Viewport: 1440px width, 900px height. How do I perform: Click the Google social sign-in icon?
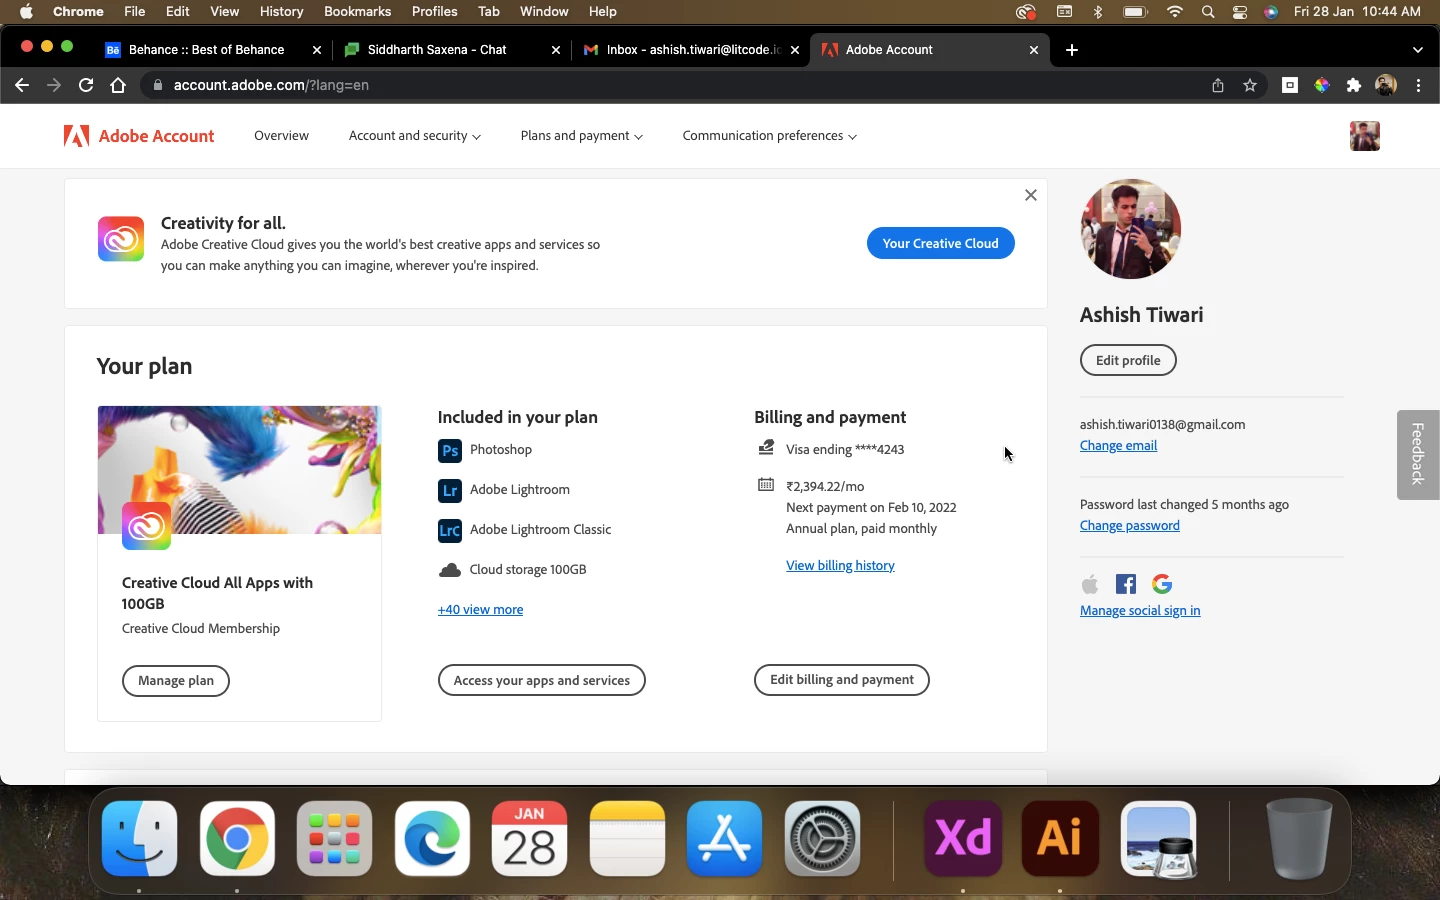tap(1162, 584)
